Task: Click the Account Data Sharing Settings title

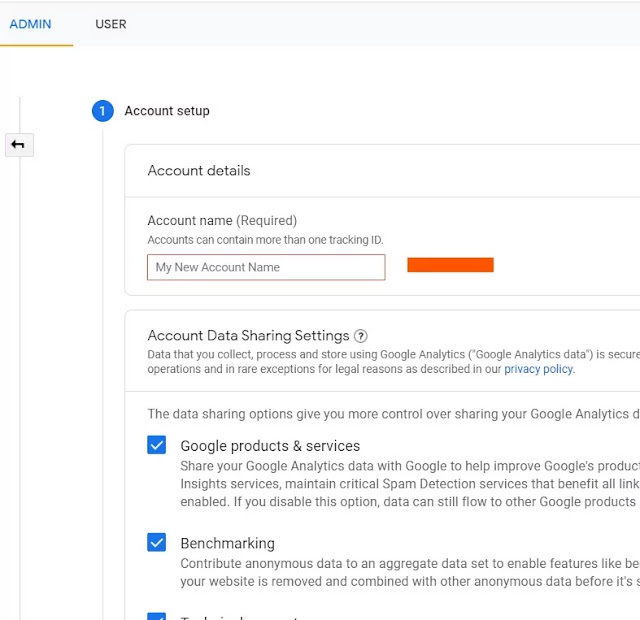Action: click(x=248, y=336)
